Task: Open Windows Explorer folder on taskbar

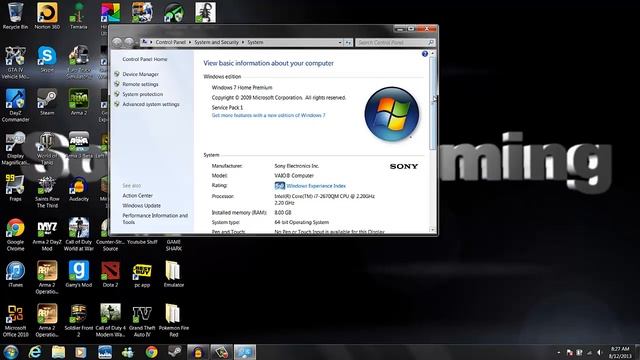Action: [58, 352]
